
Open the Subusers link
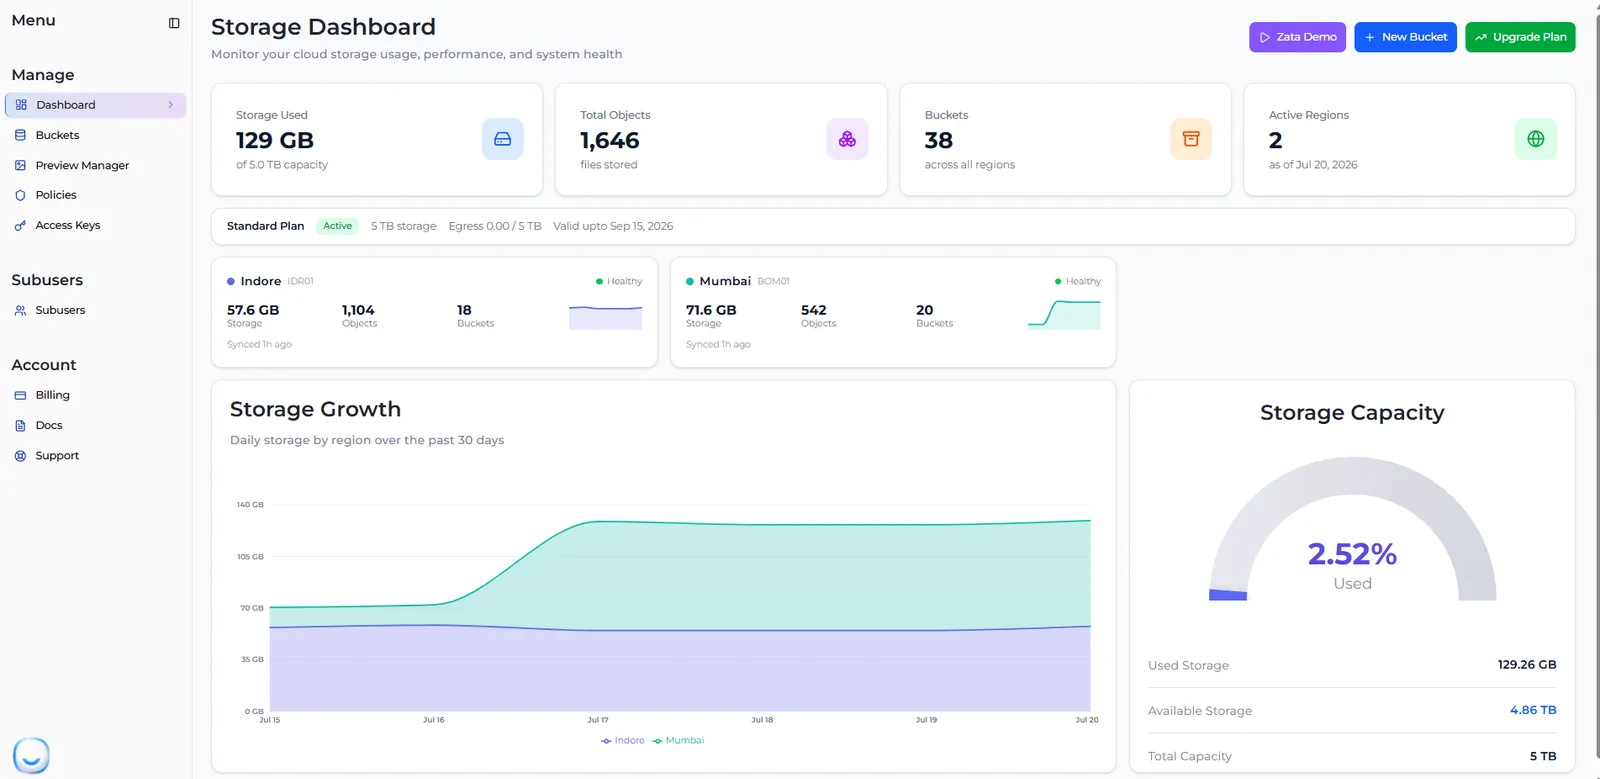(x=60, y=310)
